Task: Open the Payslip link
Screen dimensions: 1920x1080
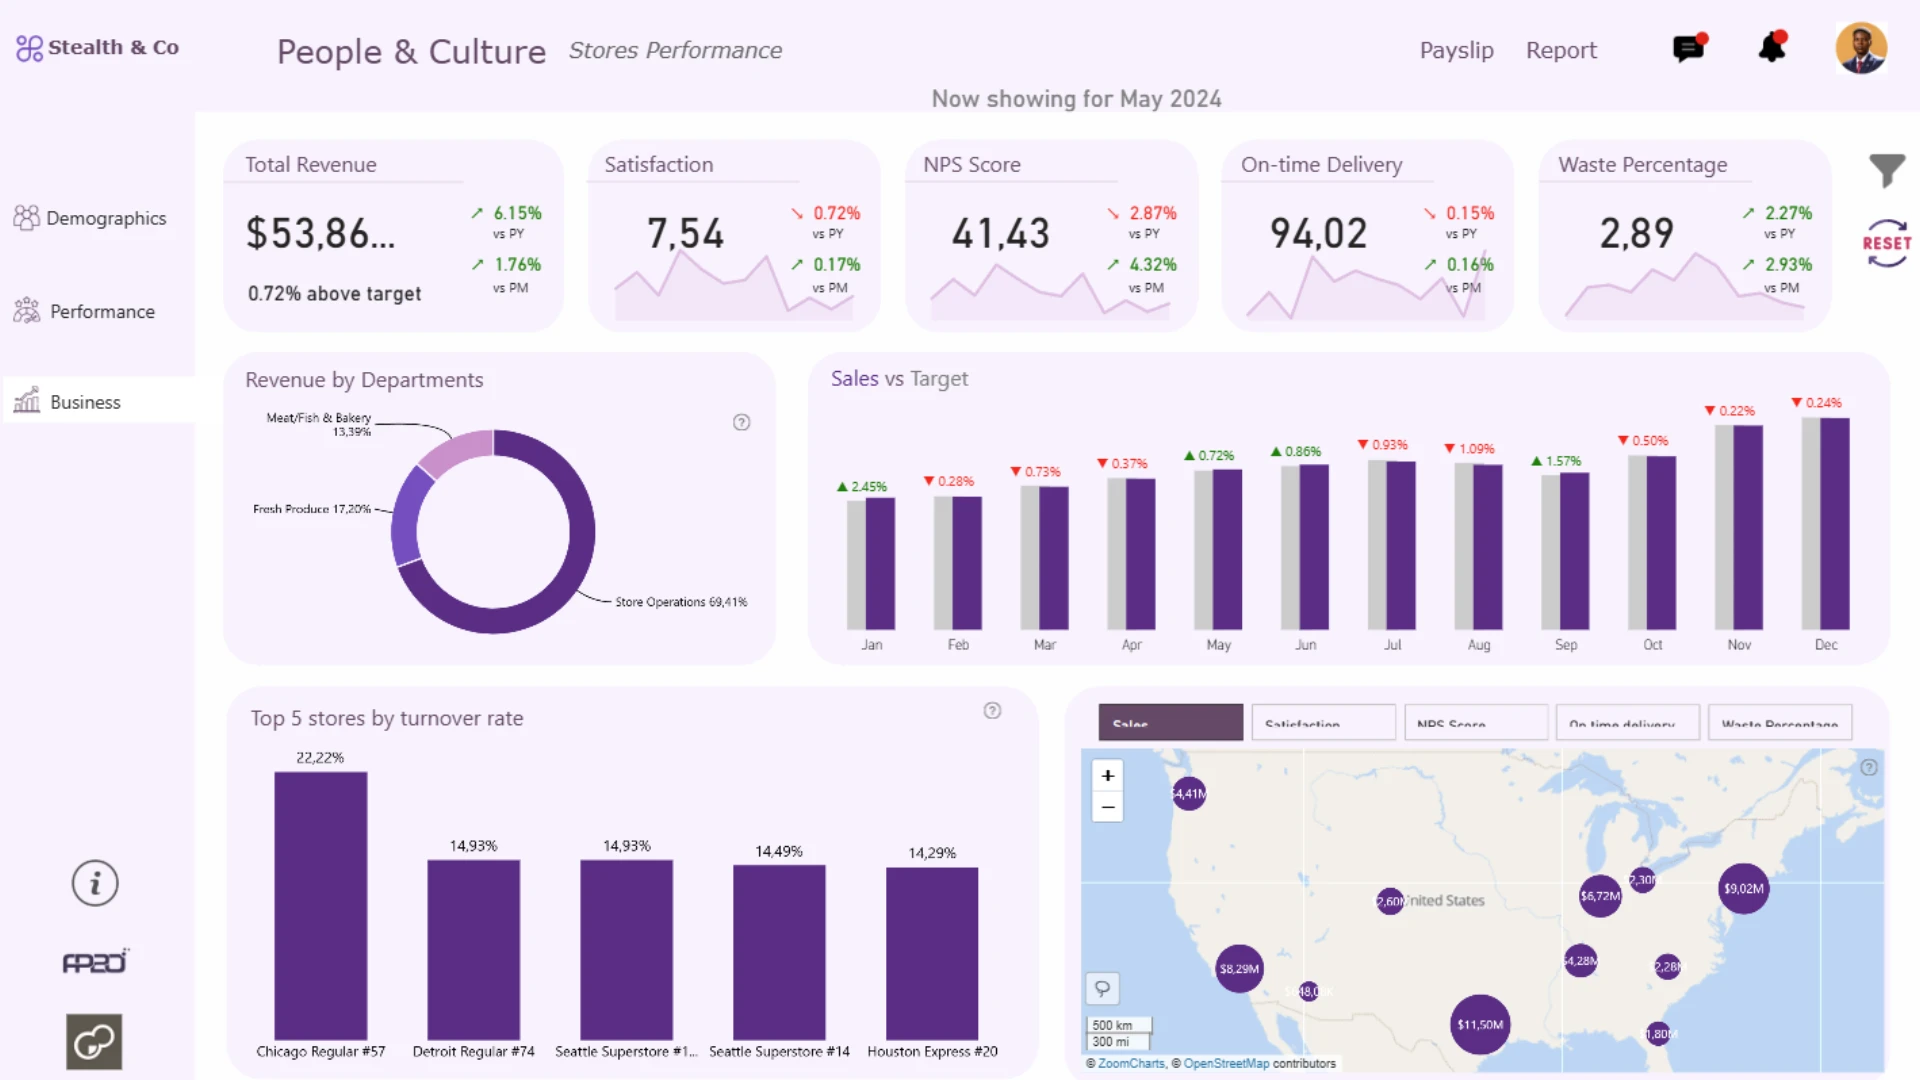Action: (x=1456, y=50)
